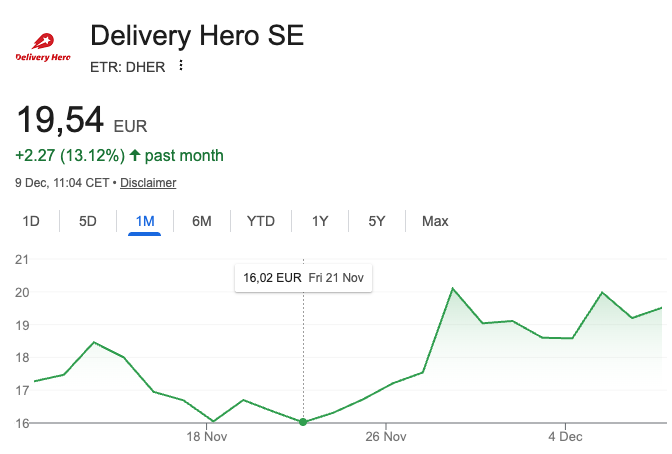Show the 1Y price history
The width and height of the screenshot is (672, 454).
pyautogui.click(x=320, y=221)
